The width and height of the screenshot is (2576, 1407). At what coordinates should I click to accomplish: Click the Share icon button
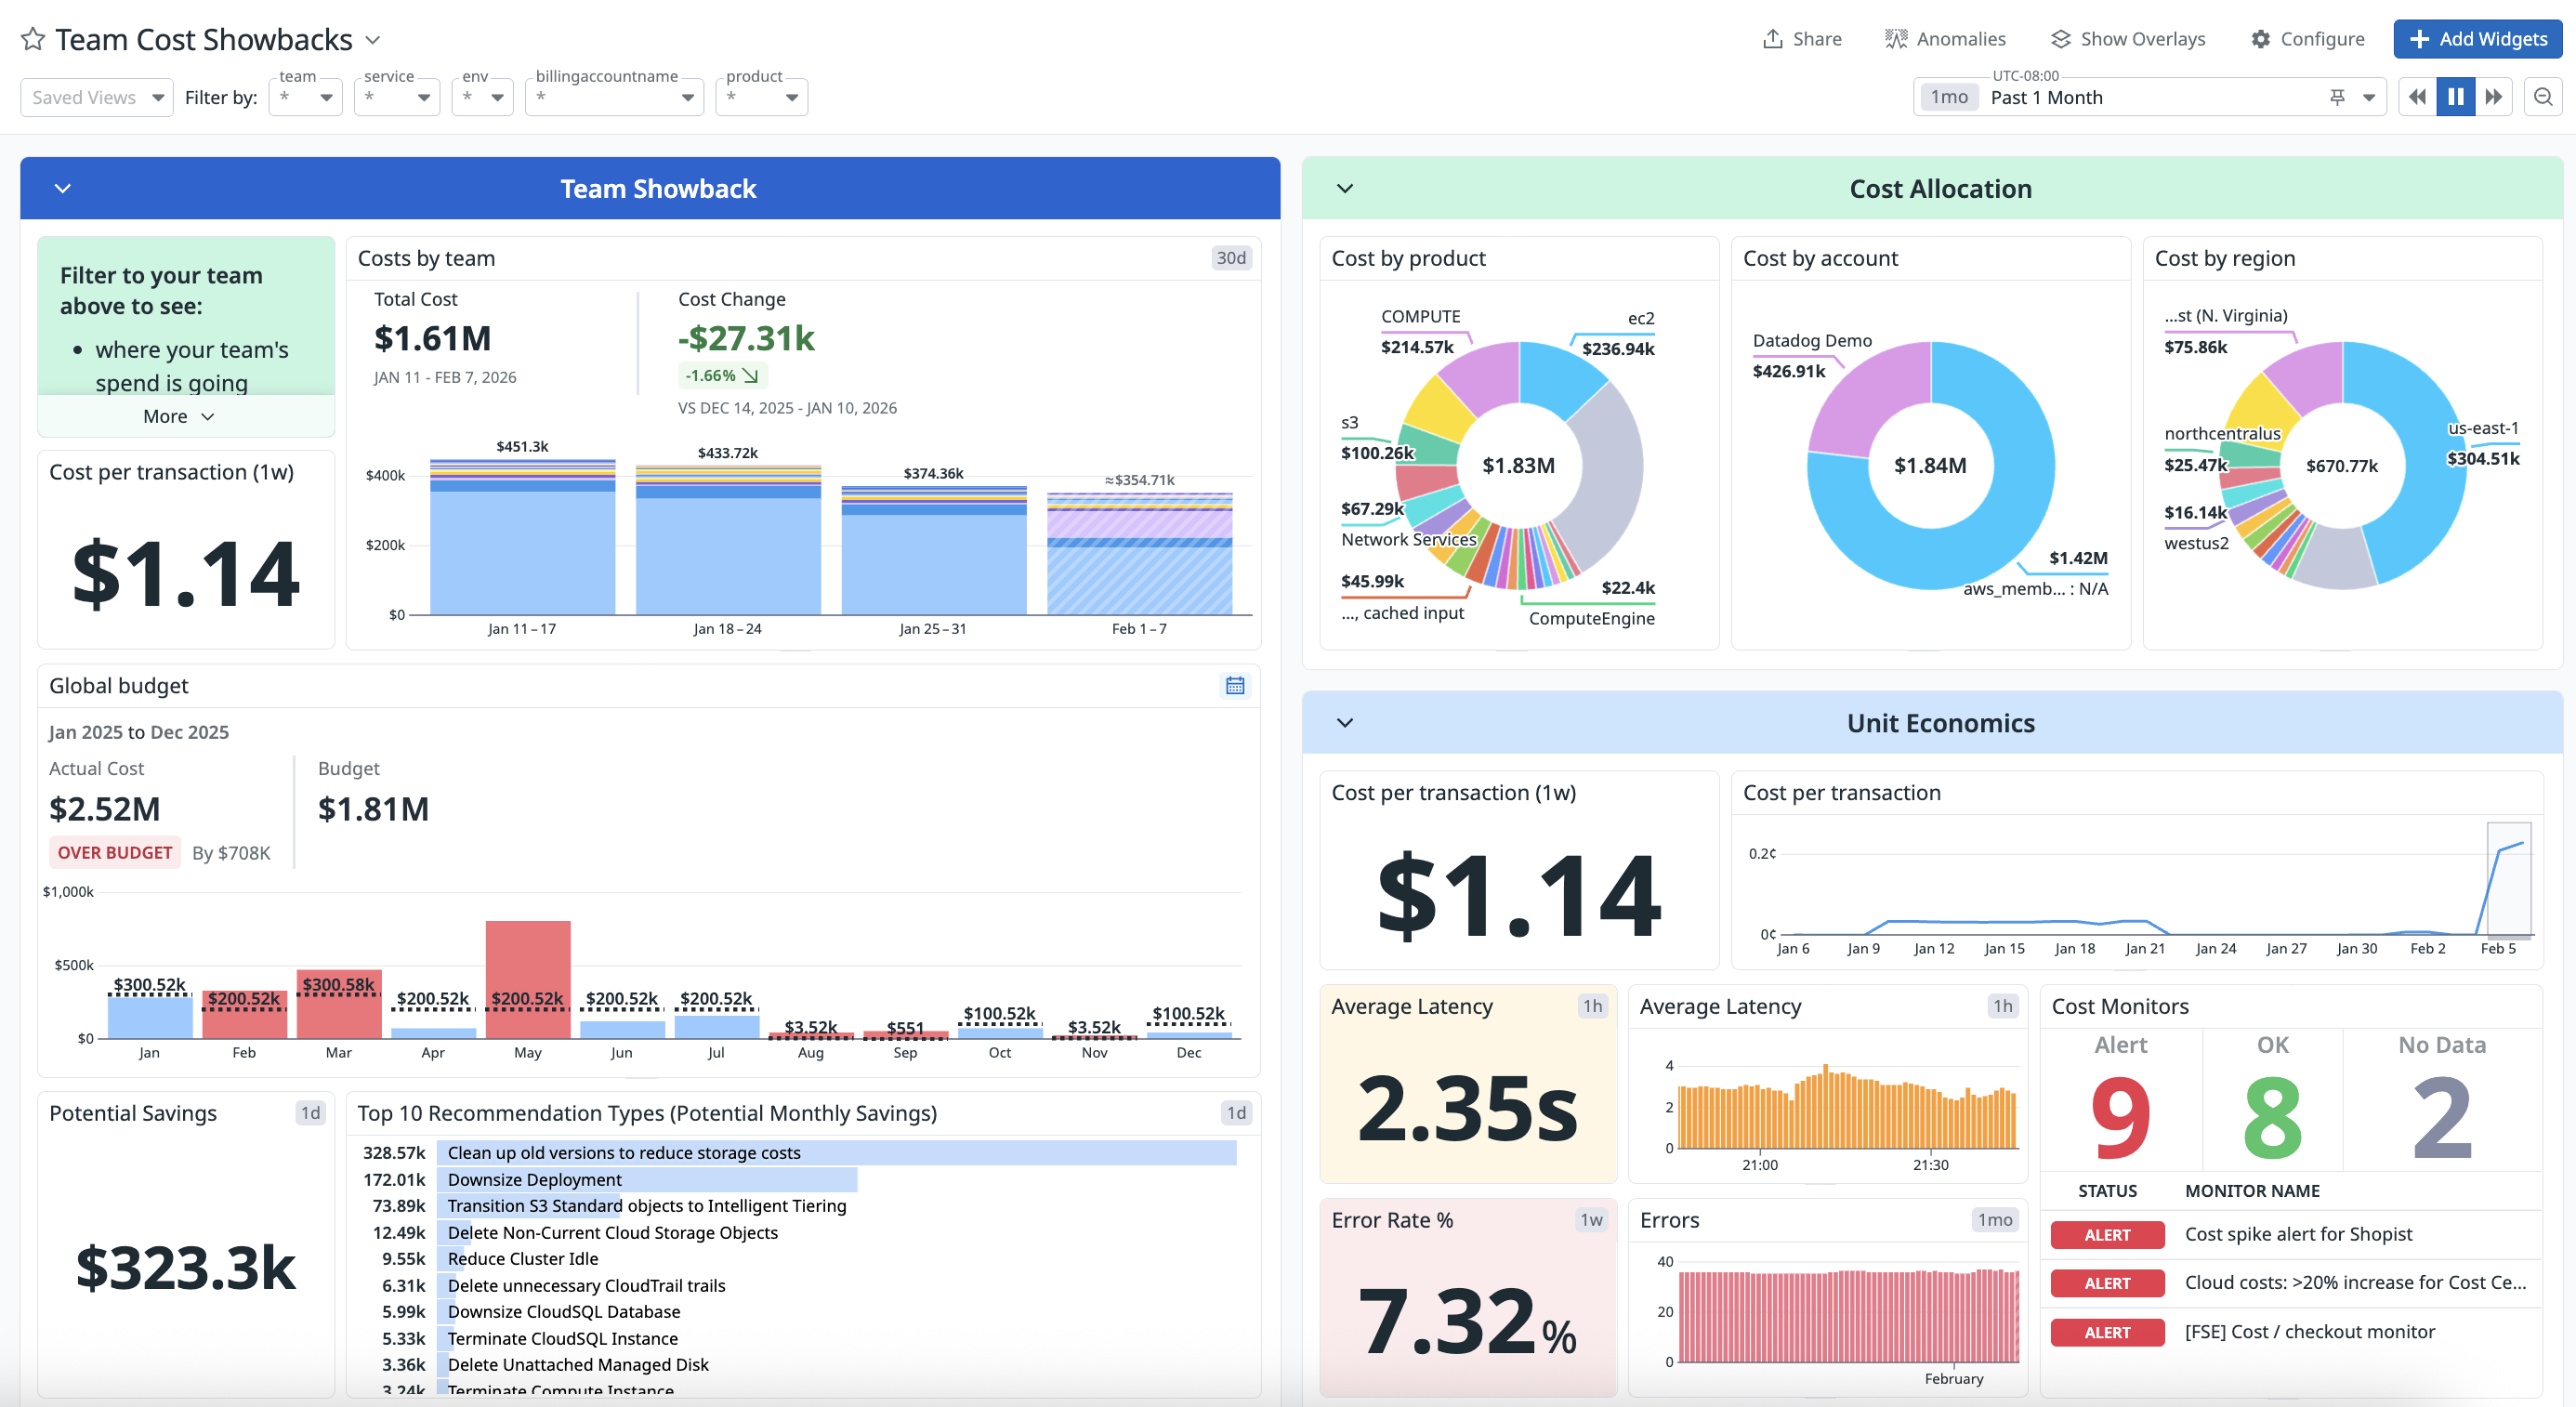(x=1773, y=39)
